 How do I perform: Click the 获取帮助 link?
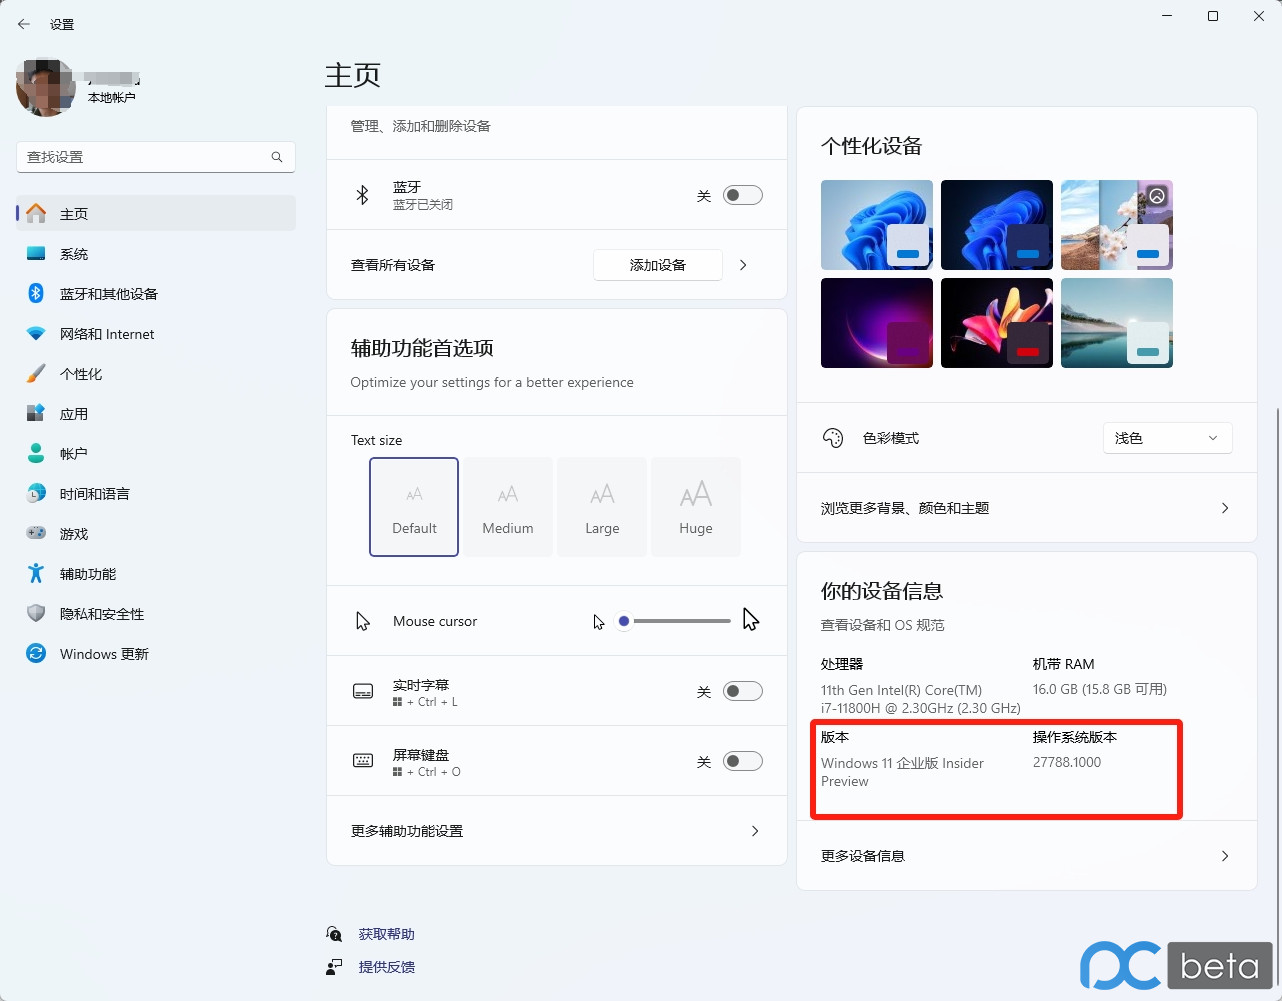tap(386, 934)
